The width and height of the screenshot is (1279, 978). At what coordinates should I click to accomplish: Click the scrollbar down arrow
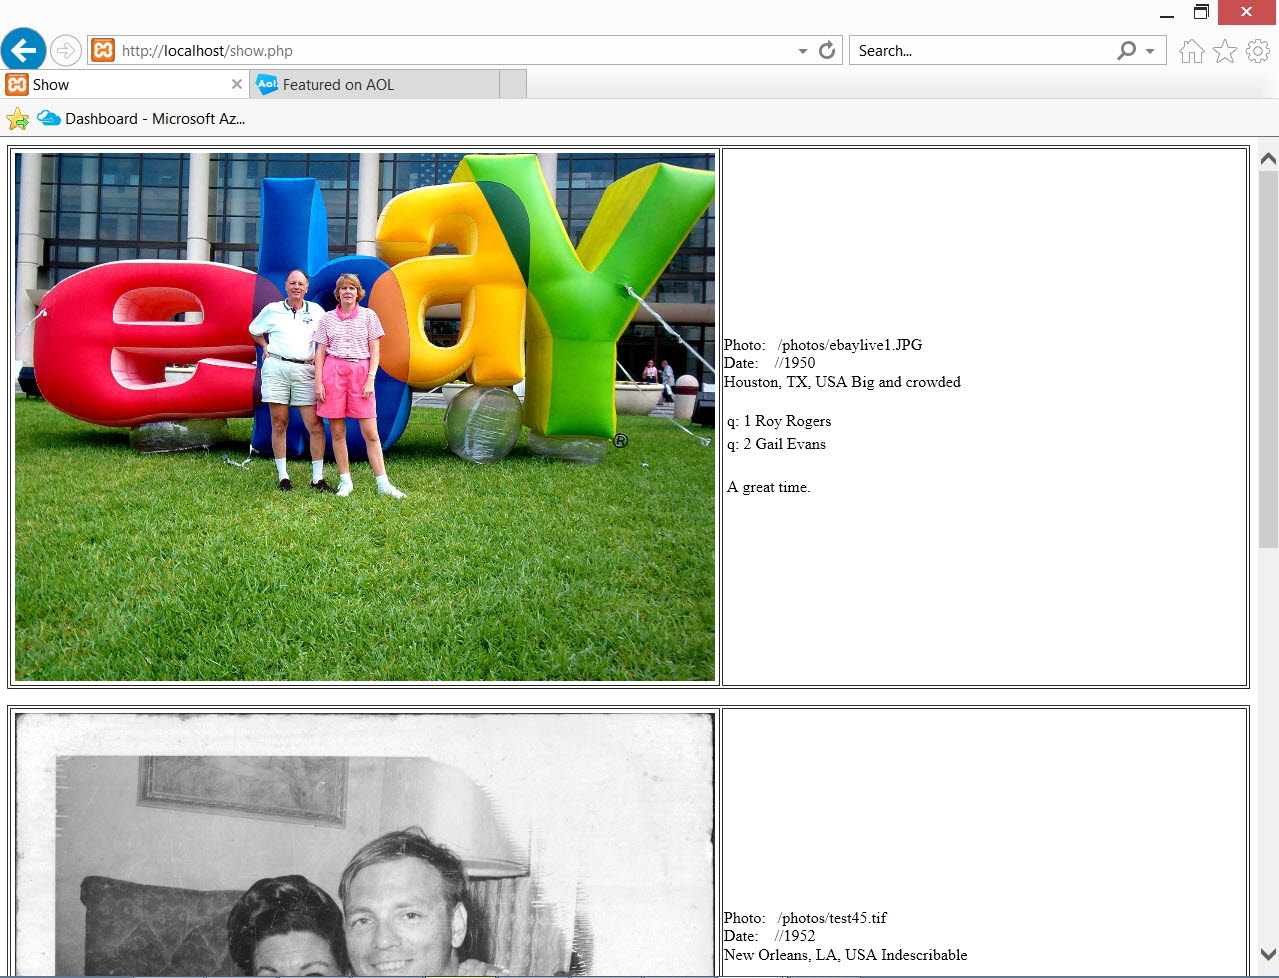point(1268,955)
